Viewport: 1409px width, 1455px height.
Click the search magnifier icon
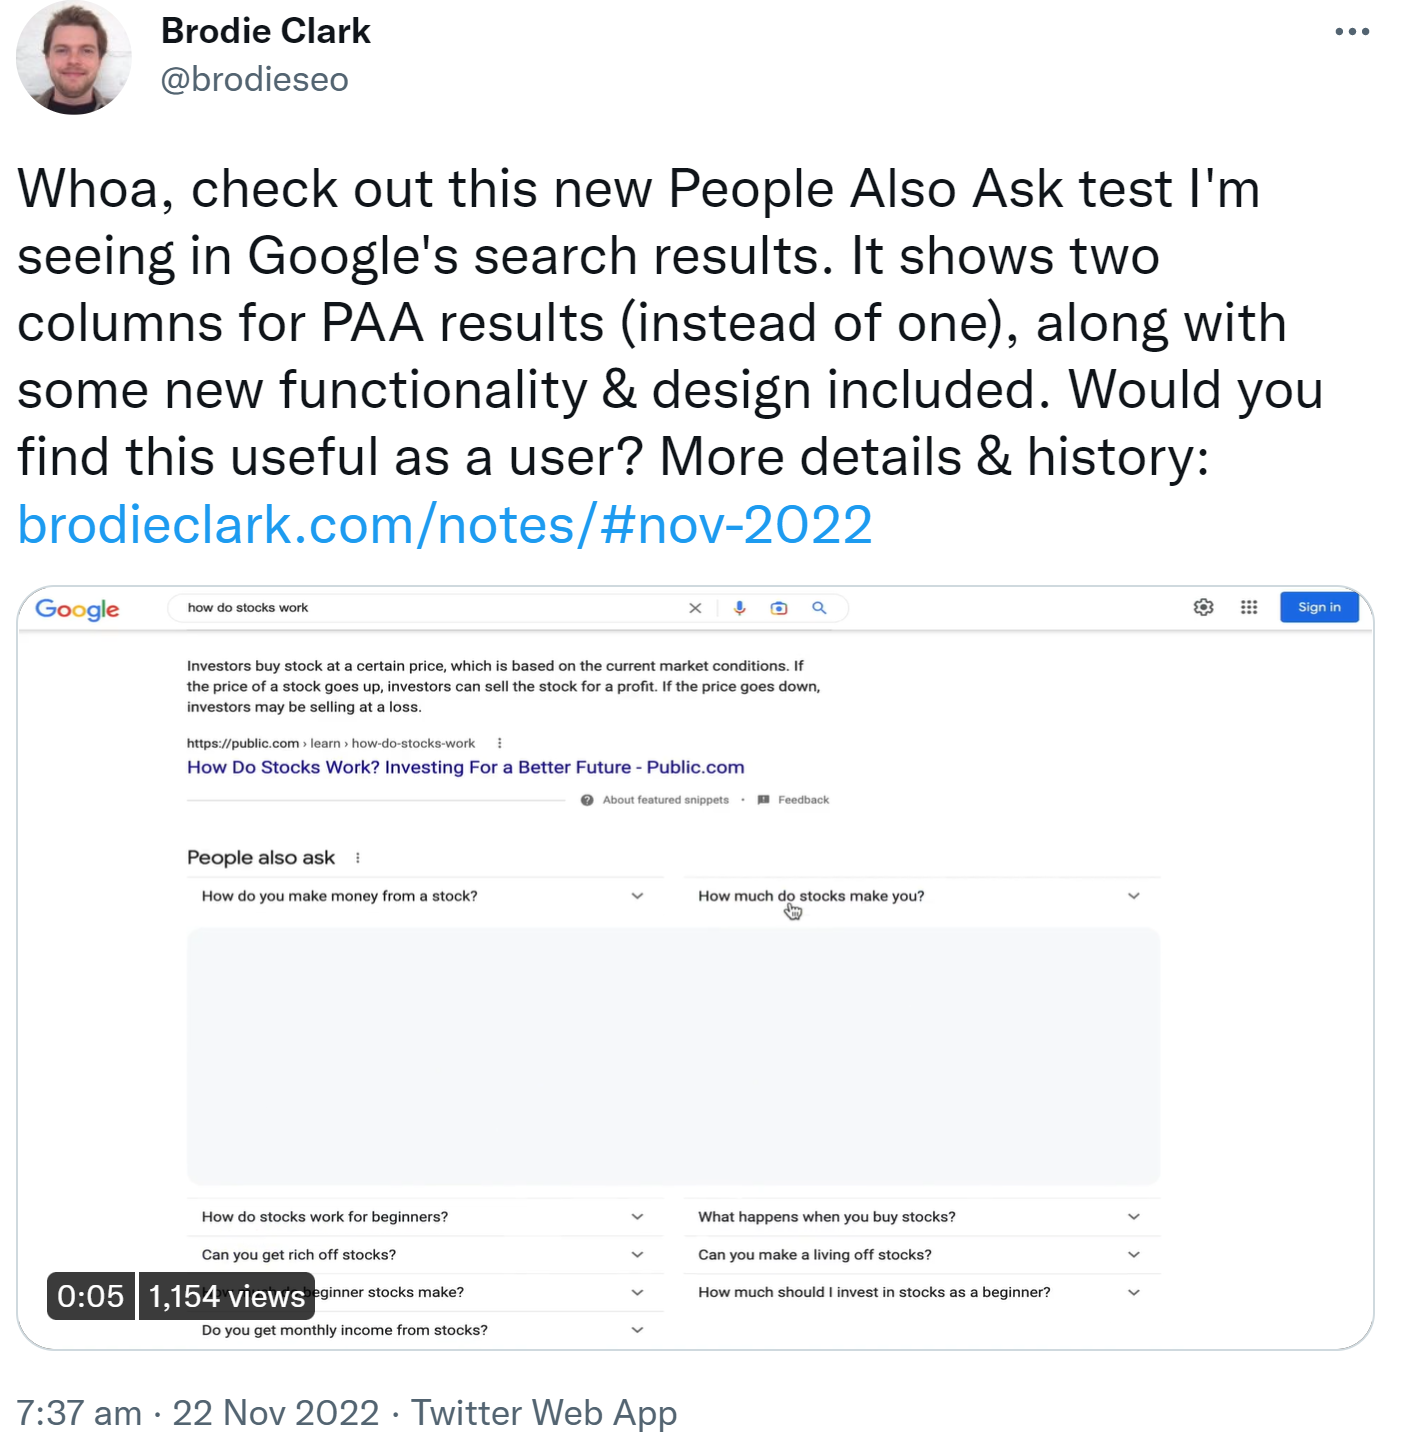point(819,607)
